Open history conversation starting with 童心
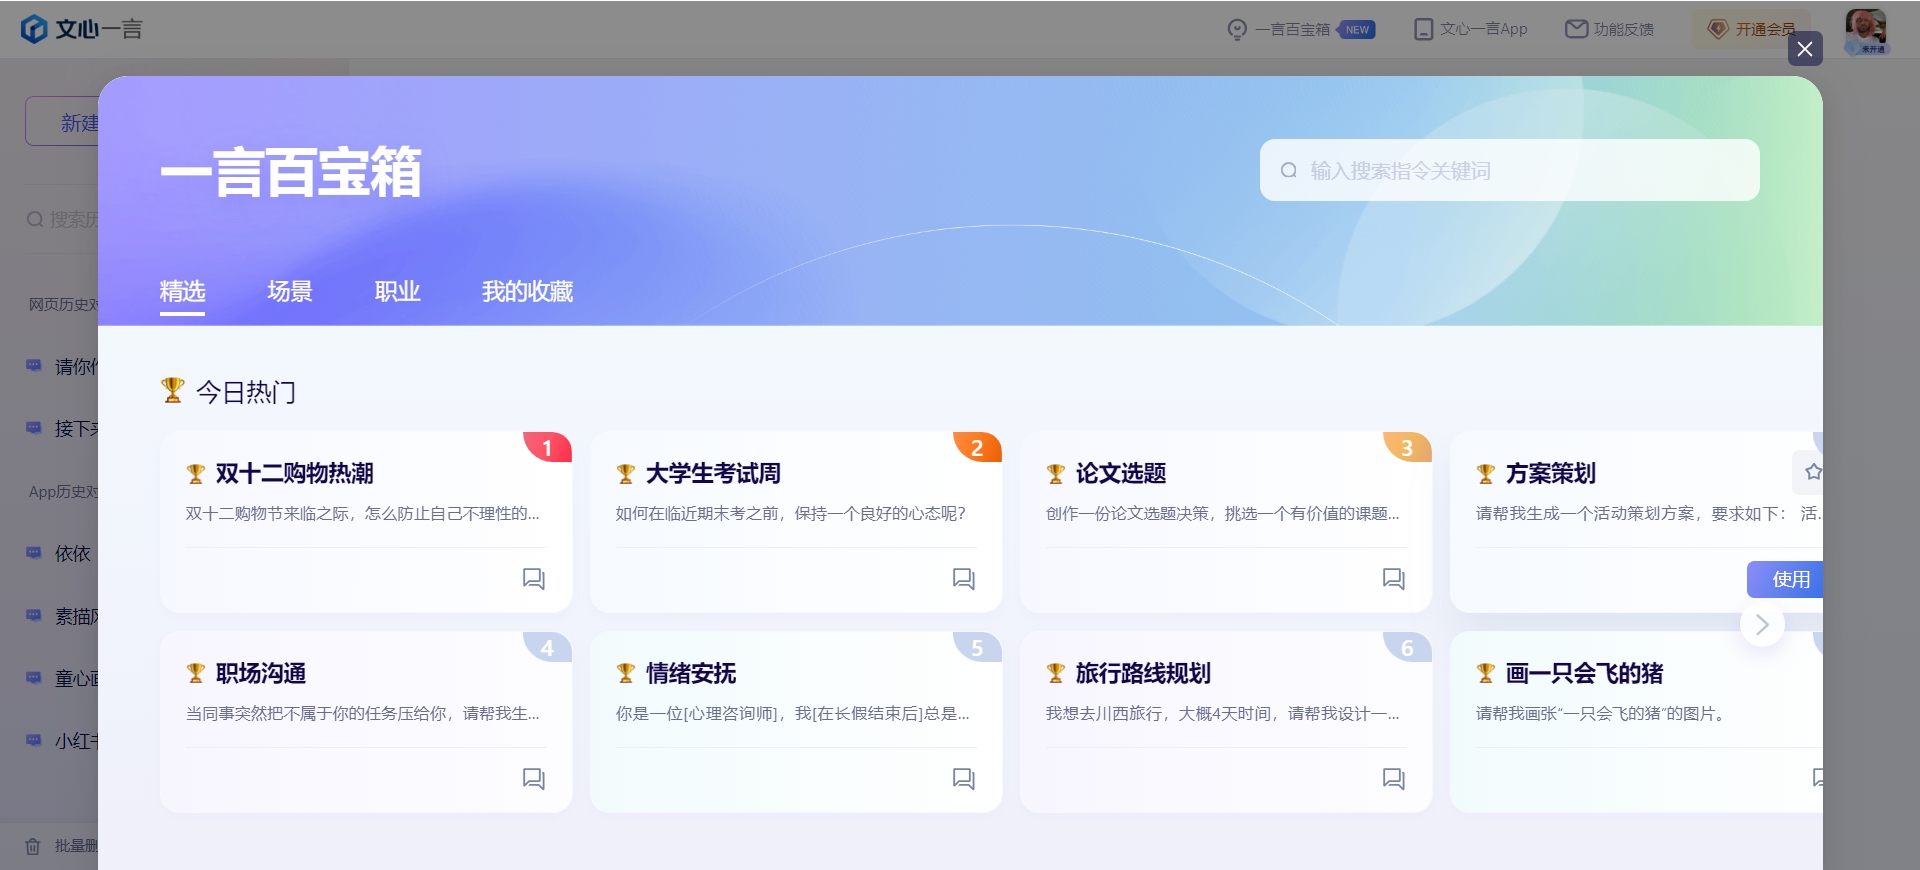The width and height of the screenshot is (1920, 870). 62,678
